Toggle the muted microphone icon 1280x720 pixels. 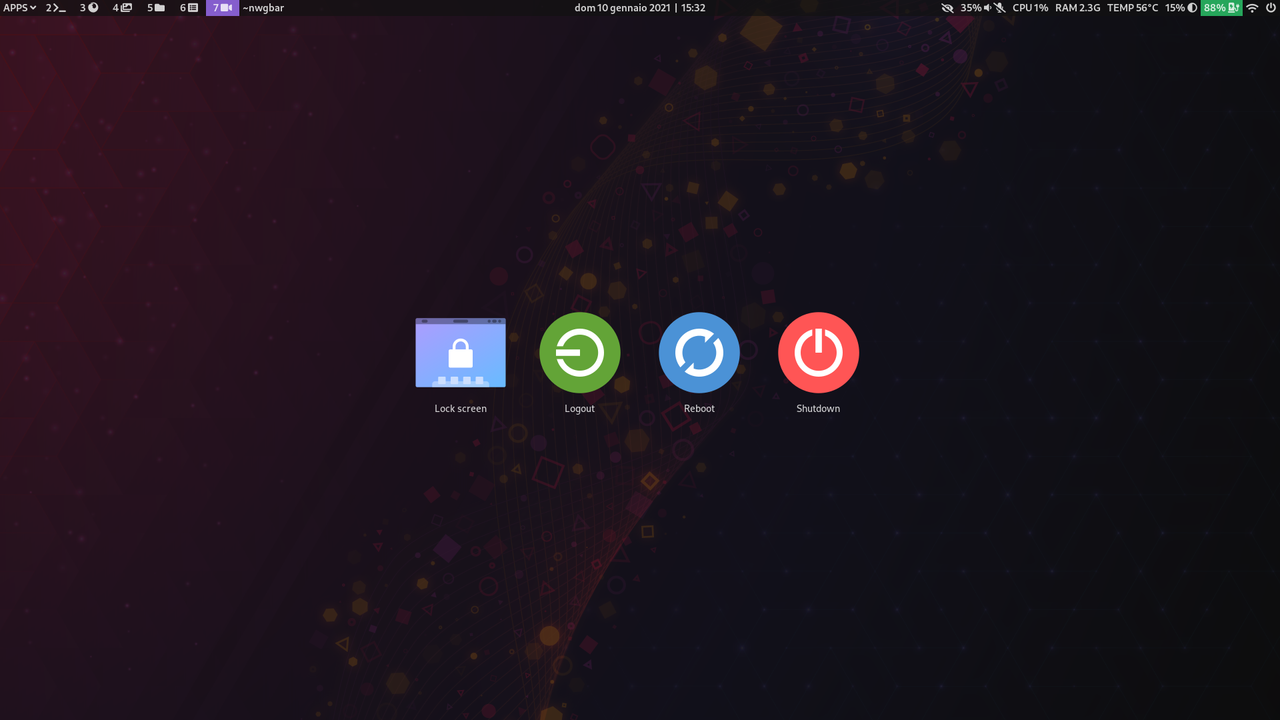[1000, 7]
